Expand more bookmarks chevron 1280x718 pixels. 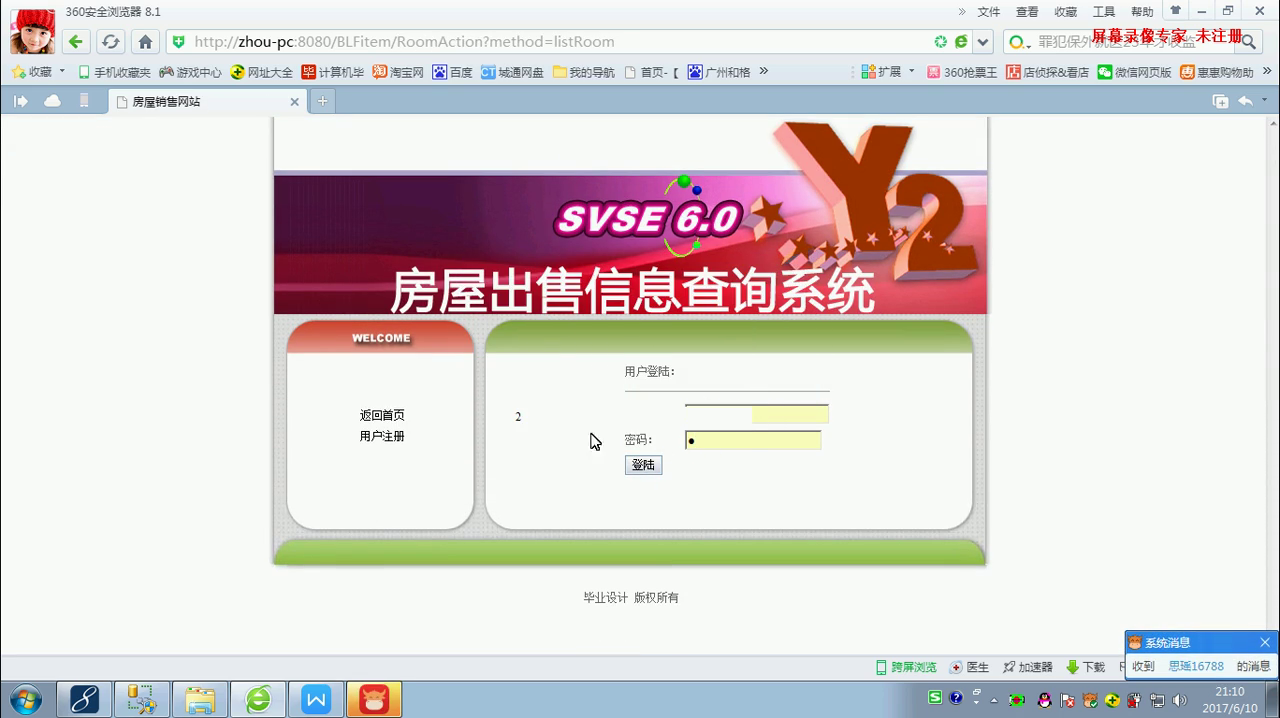pyautogui.click(x=764, y=71)
